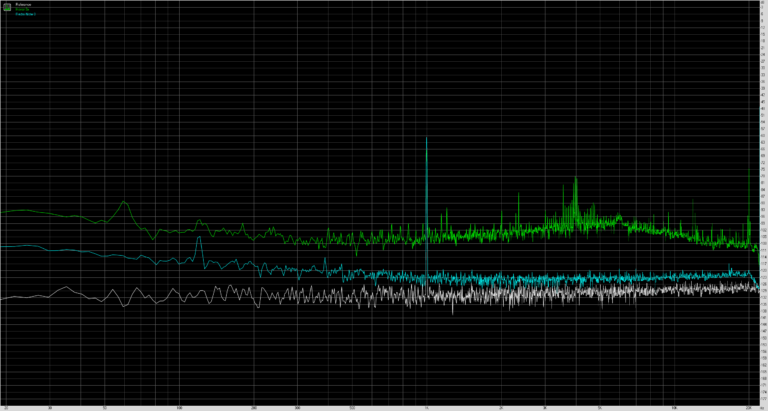Click the dB scale on right edge
This screenshot has height=411, width=768.
(761, 200)
